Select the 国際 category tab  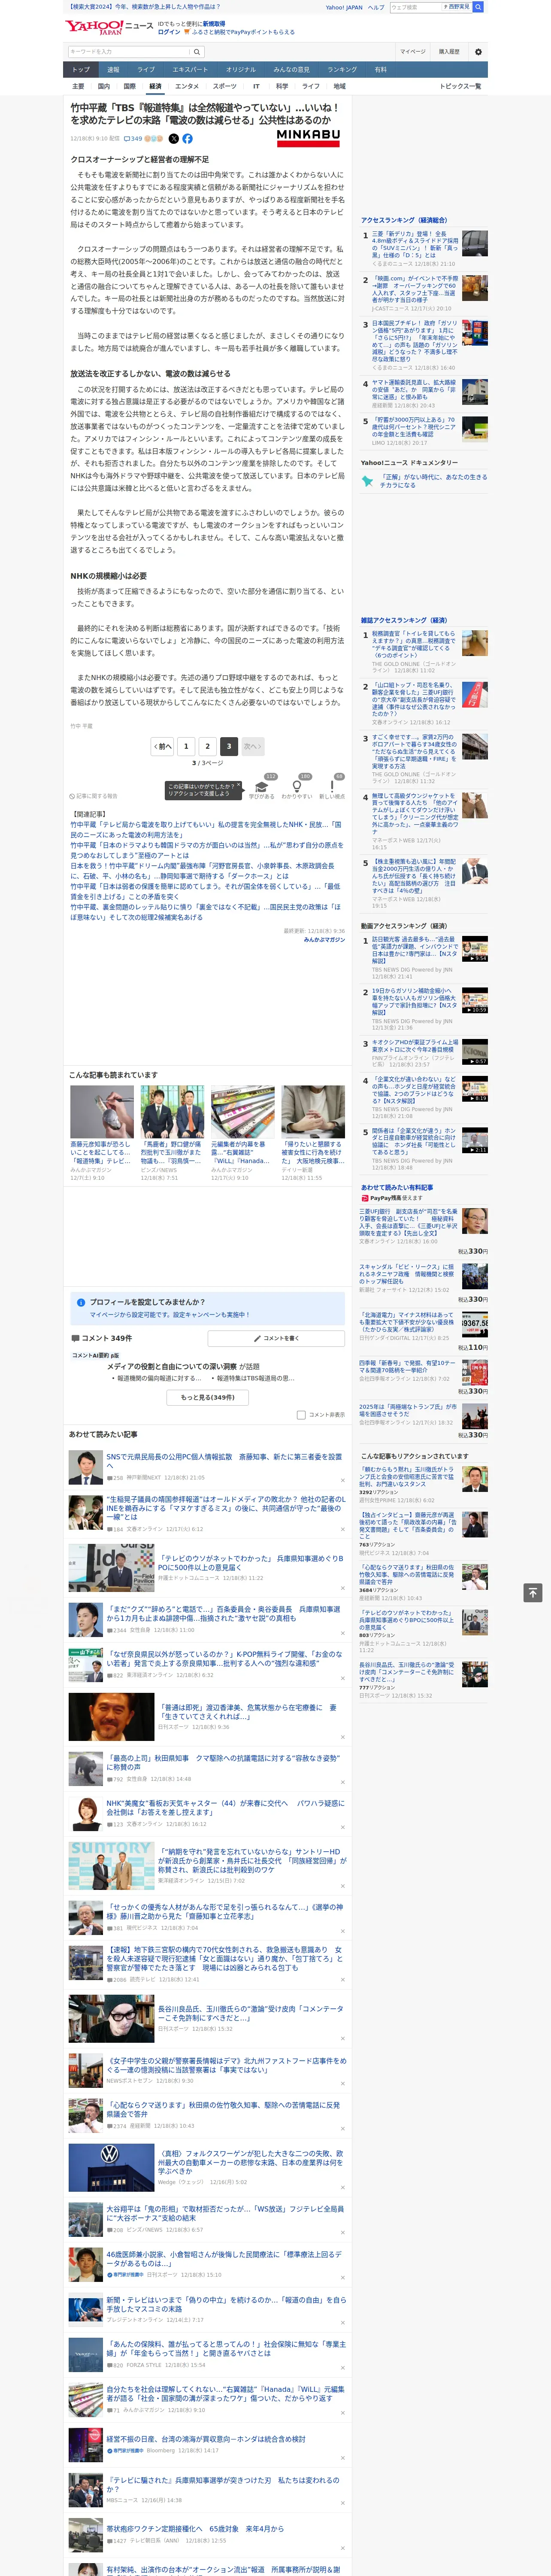click(x=129, y=86)
